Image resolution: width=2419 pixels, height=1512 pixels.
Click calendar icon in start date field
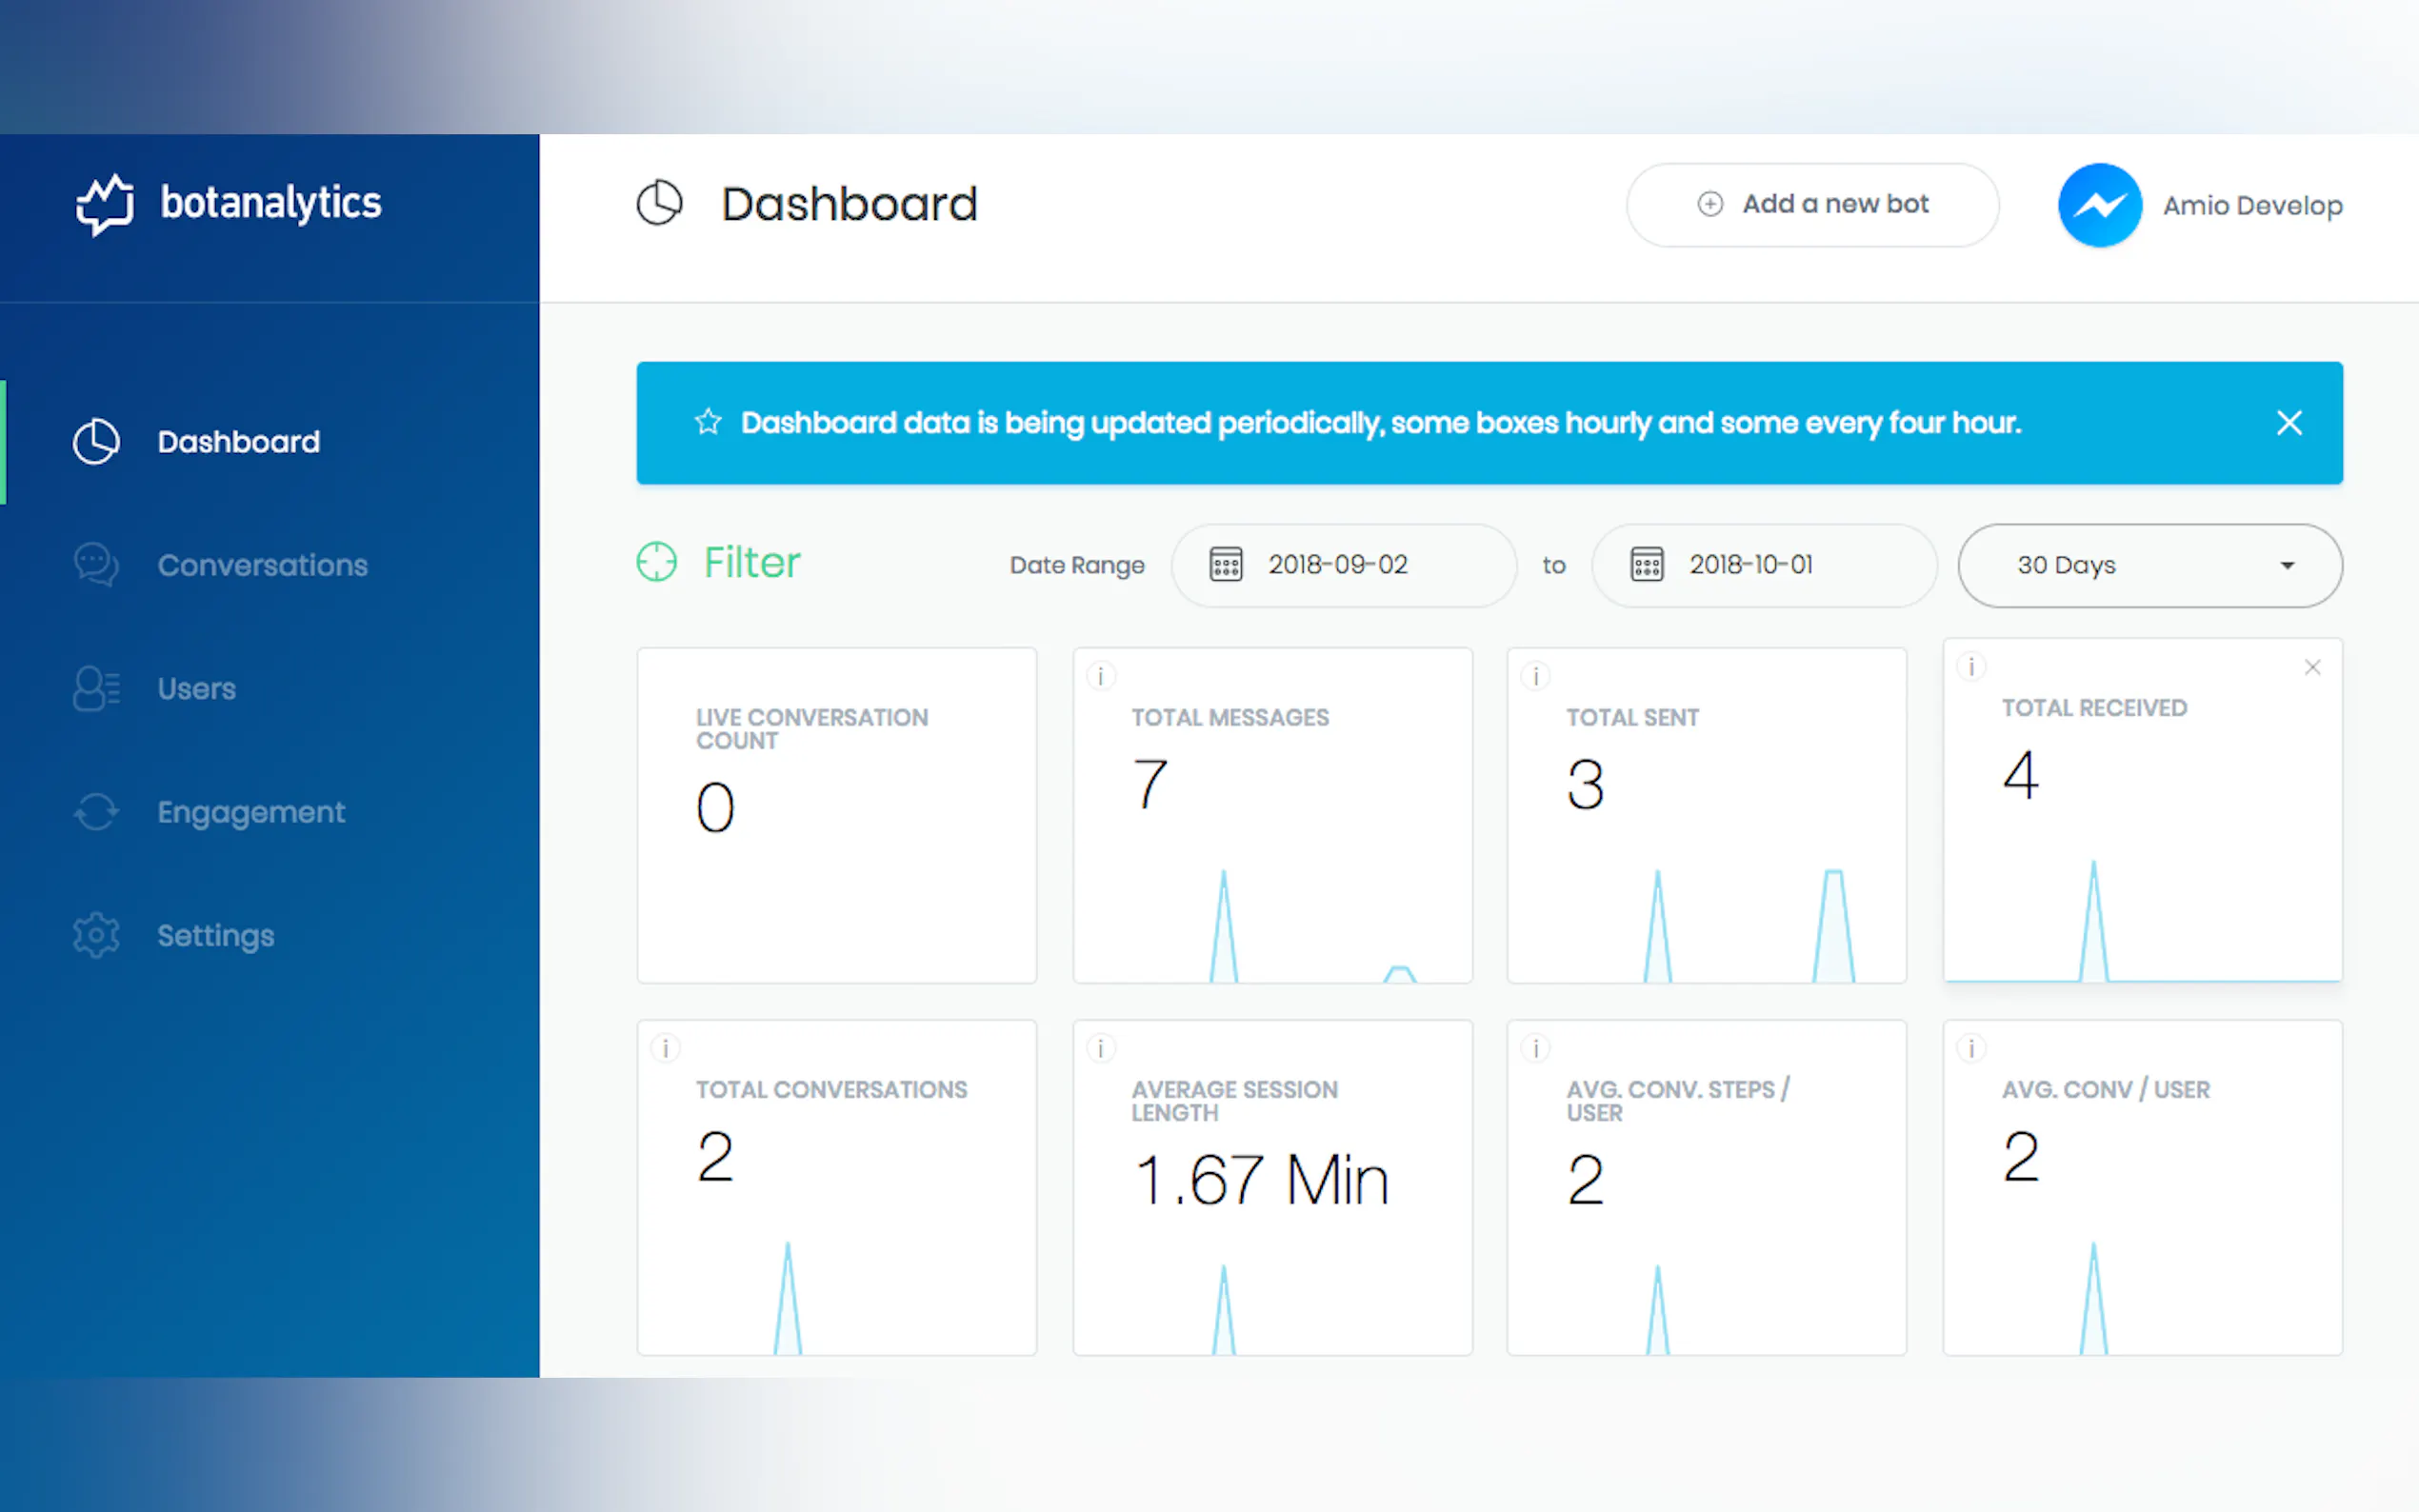[1226, 565]
